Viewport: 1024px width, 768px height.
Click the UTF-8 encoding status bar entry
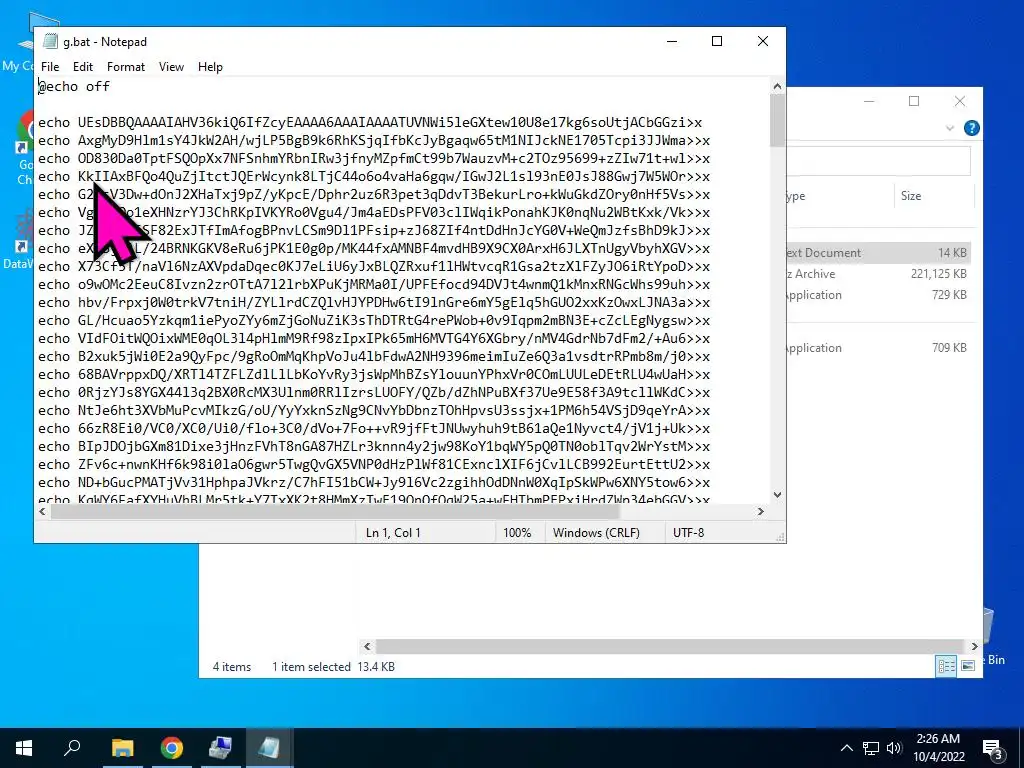[689, 533]
